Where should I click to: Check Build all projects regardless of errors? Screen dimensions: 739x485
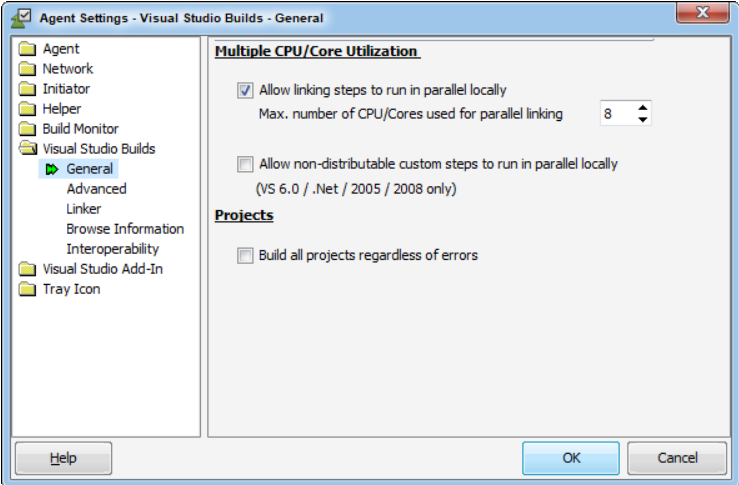[245, 255]
